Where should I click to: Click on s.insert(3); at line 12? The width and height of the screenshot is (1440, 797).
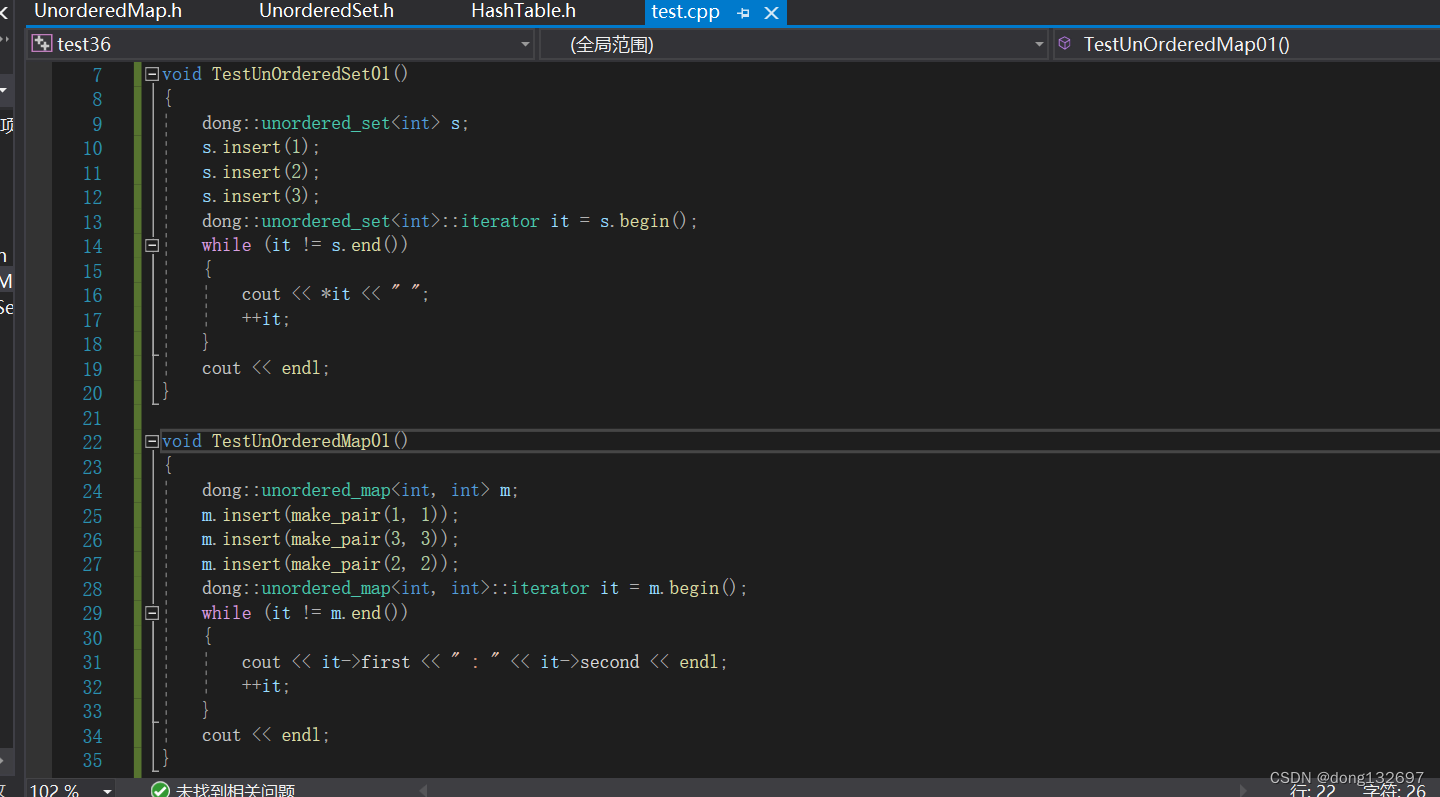point(261,197)
